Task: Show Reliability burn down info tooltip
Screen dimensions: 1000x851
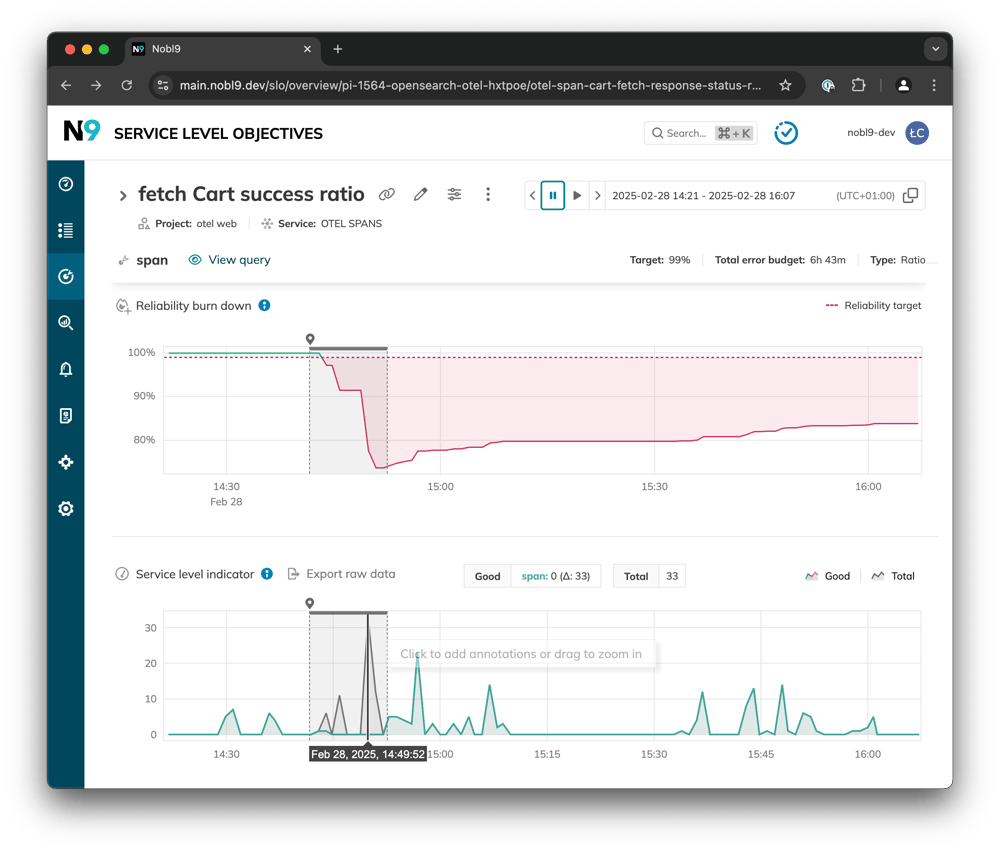Action: [x=264, y=306]
